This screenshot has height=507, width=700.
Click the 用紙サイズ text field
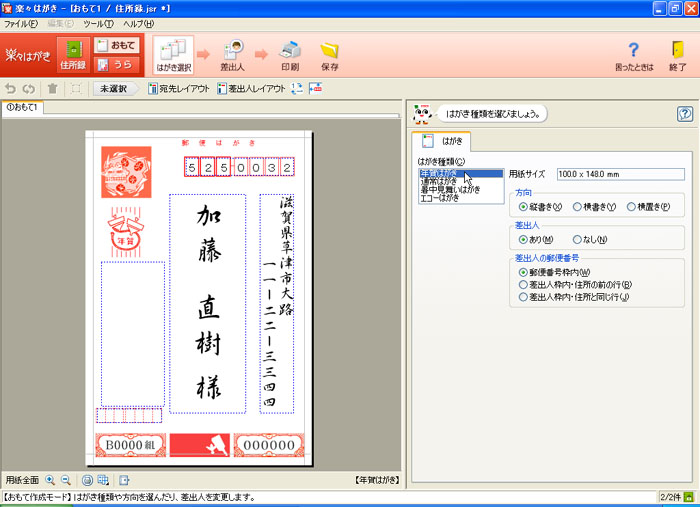tap(620, 174)
